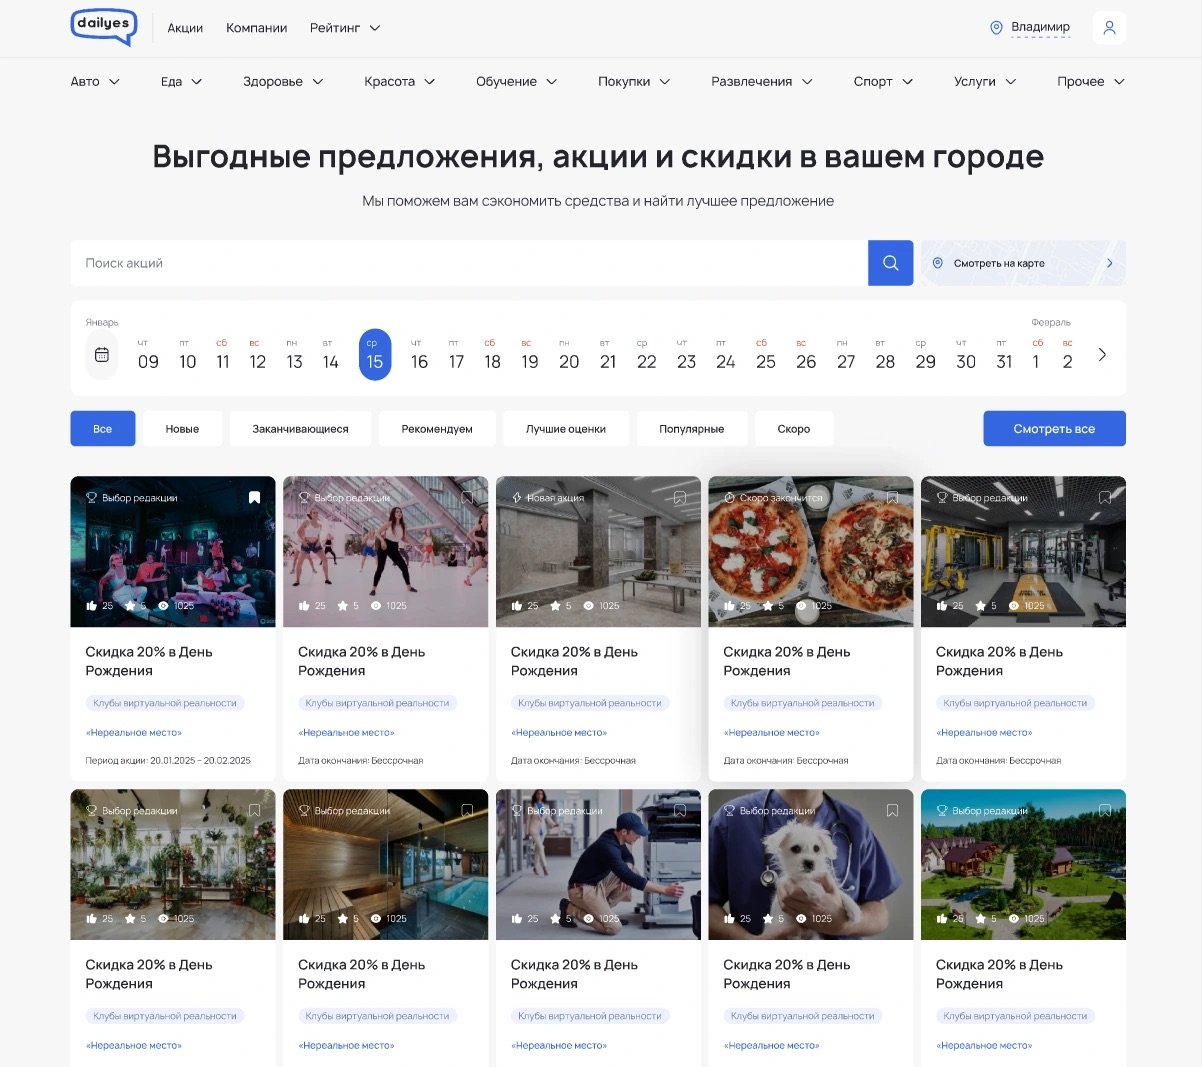Select the Все filter tab
This screenshot has height=1067, width=1202.
[103, 429]
